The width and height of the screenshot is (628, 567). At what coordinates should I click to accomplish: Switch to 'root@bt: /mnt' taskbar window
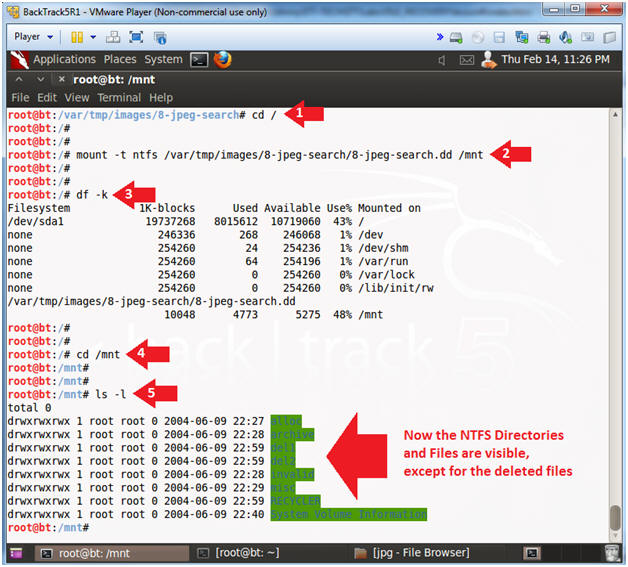pos(112,553)
